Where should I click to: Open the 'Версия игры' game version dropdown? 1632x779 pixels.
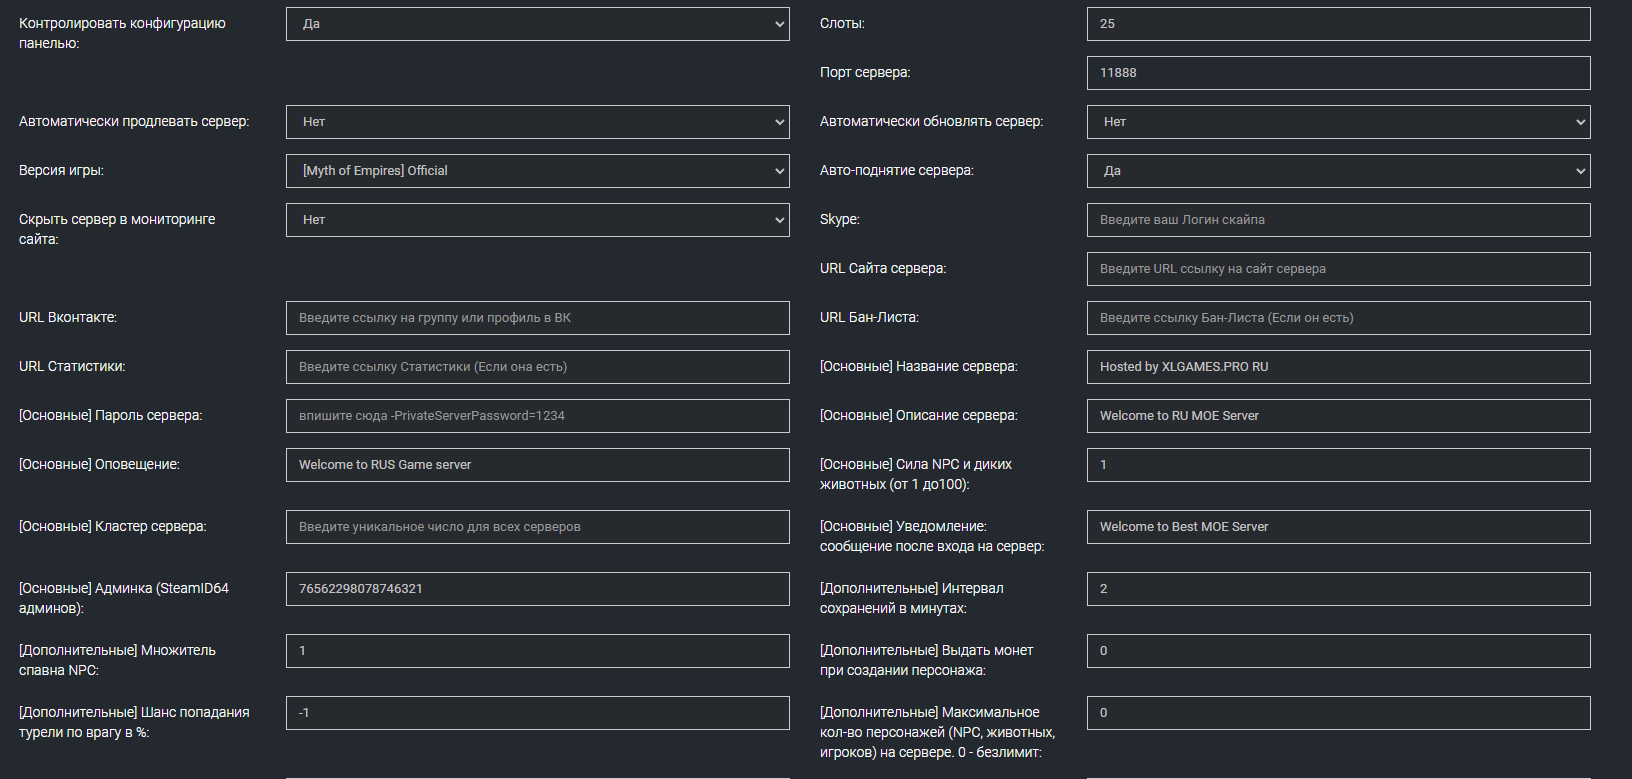[537, 171]
